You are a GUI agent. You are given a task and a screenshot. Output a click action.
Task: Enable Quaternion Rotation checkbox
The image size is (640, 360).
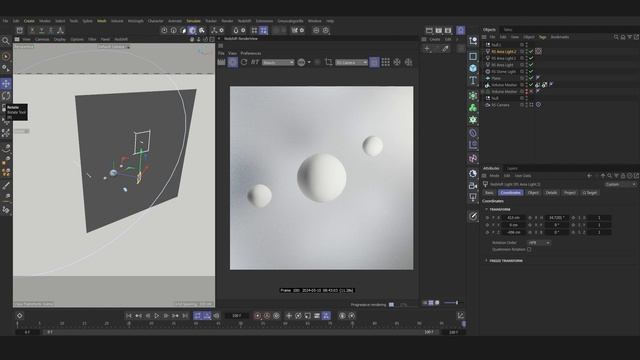pyautogui.click(x=529, y=249)
